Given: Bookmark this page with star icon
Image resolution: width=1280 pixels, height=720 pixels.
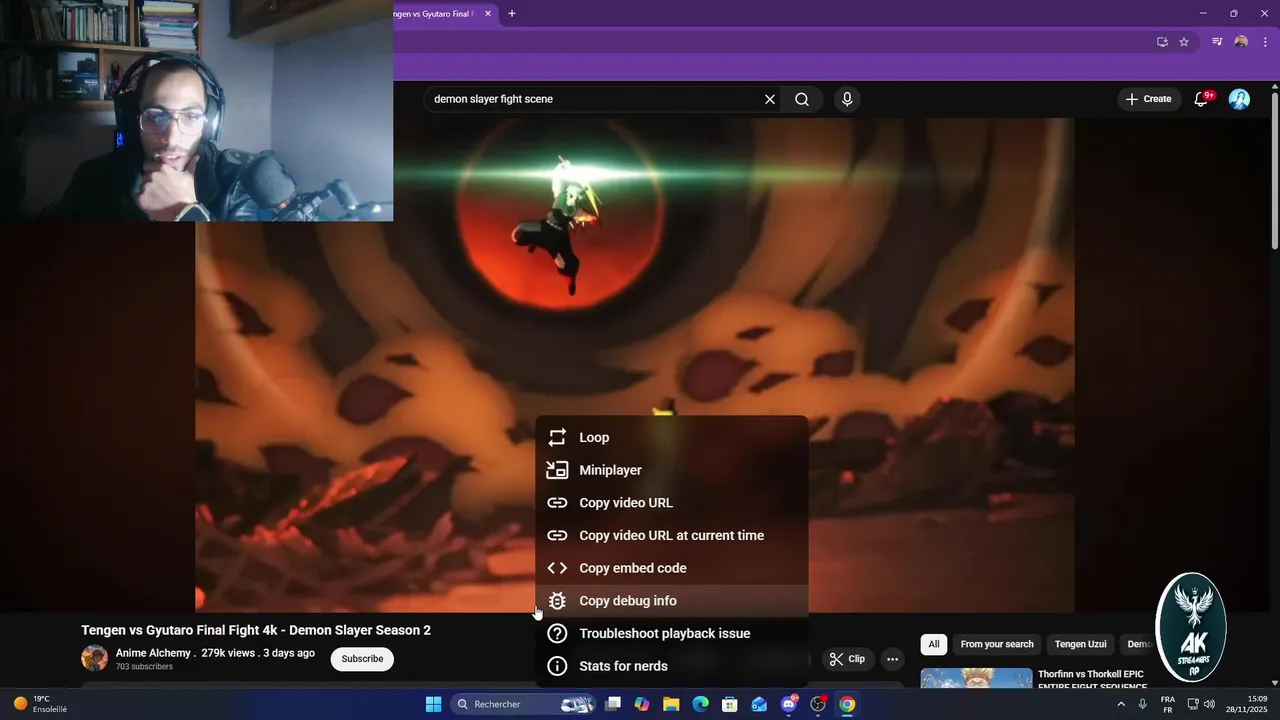Looking at the screenshot, I should click(x=1184, y=42).
